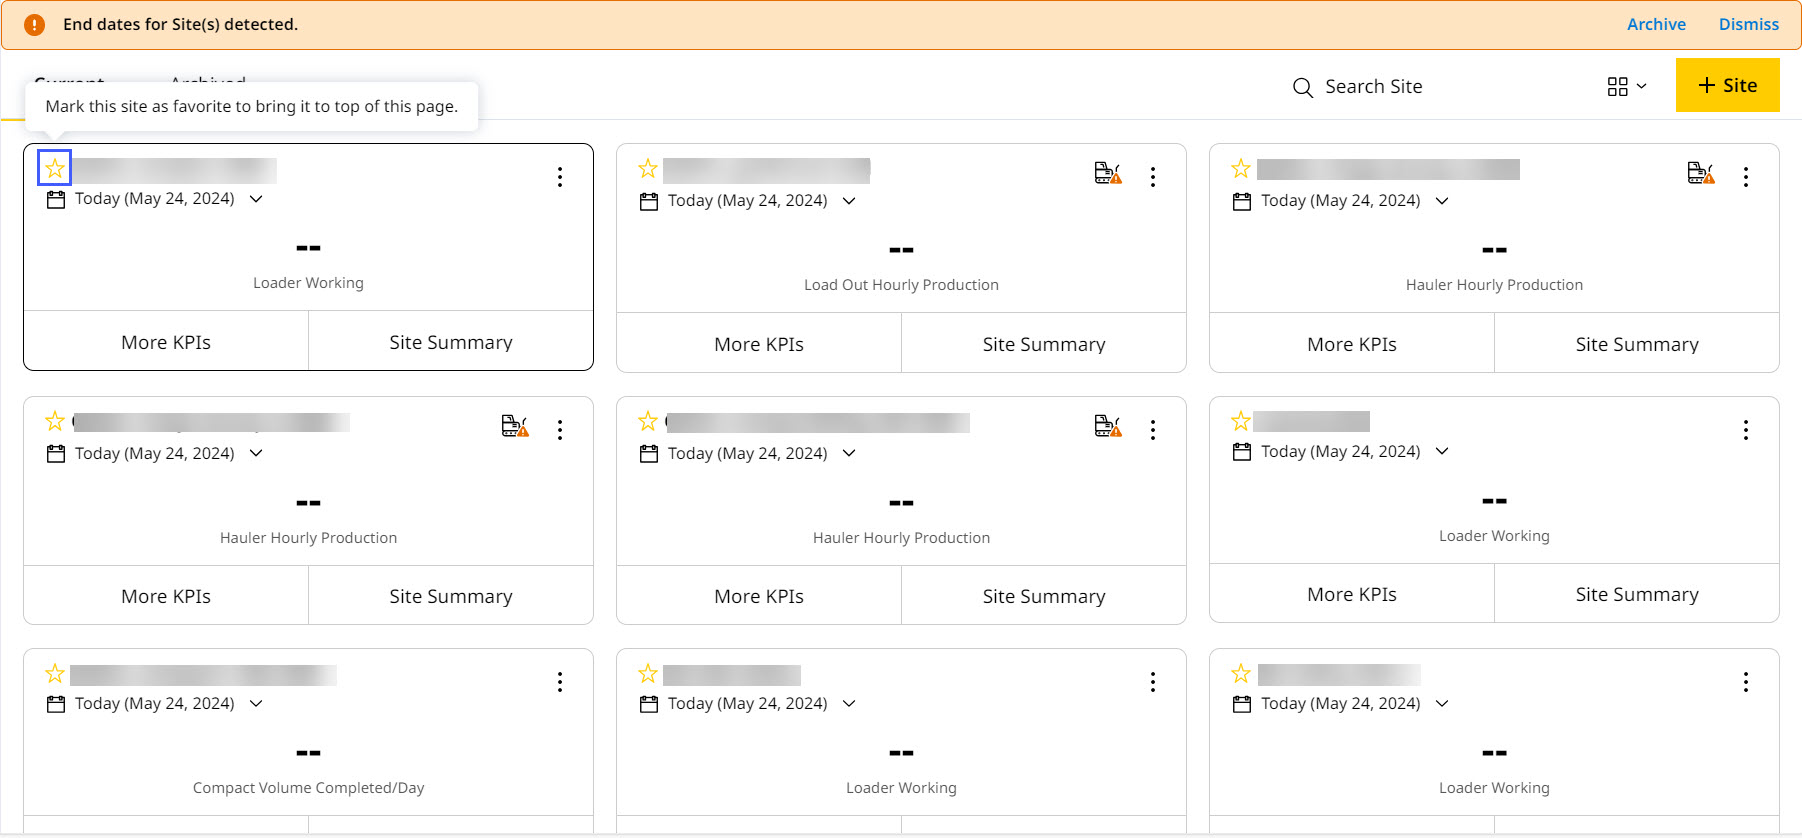Open kebab menu on Compact Volume Completed/Day card
The width and height of the screenshot is (1802, 838).
pyautogui.click(x=559, y=682)
